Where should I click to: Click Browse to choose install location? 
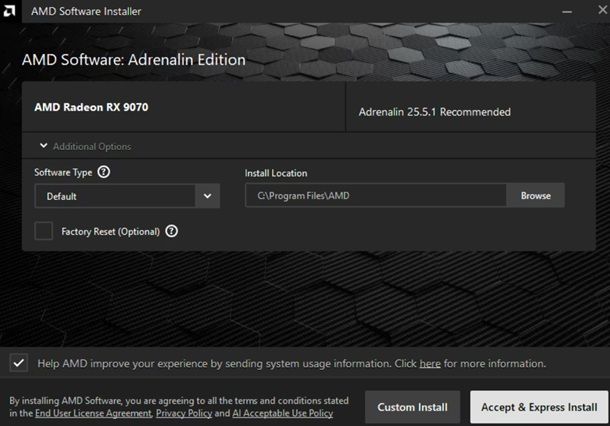click(535, 196)
